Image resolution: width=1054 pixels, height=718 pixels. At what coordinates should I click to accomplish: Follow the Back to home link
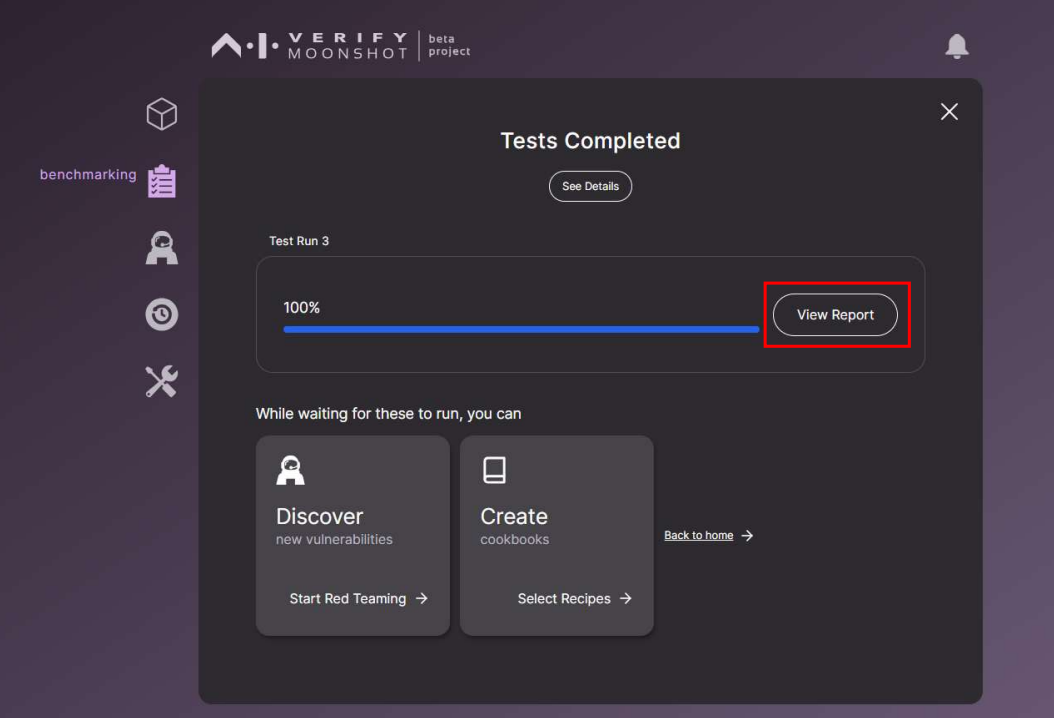[x=698, y=535]
